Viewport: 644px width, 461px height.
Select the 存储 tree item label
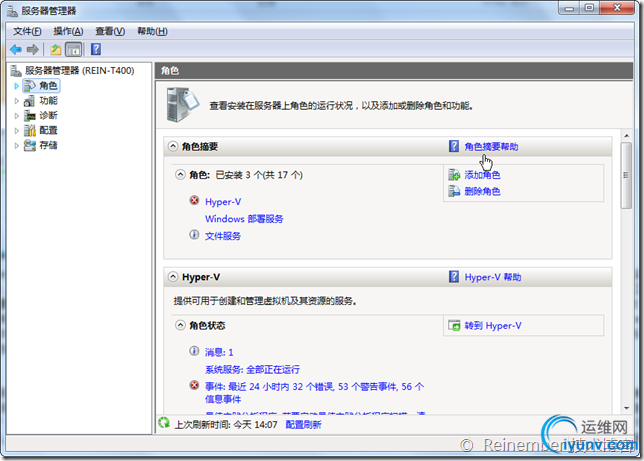48,145
